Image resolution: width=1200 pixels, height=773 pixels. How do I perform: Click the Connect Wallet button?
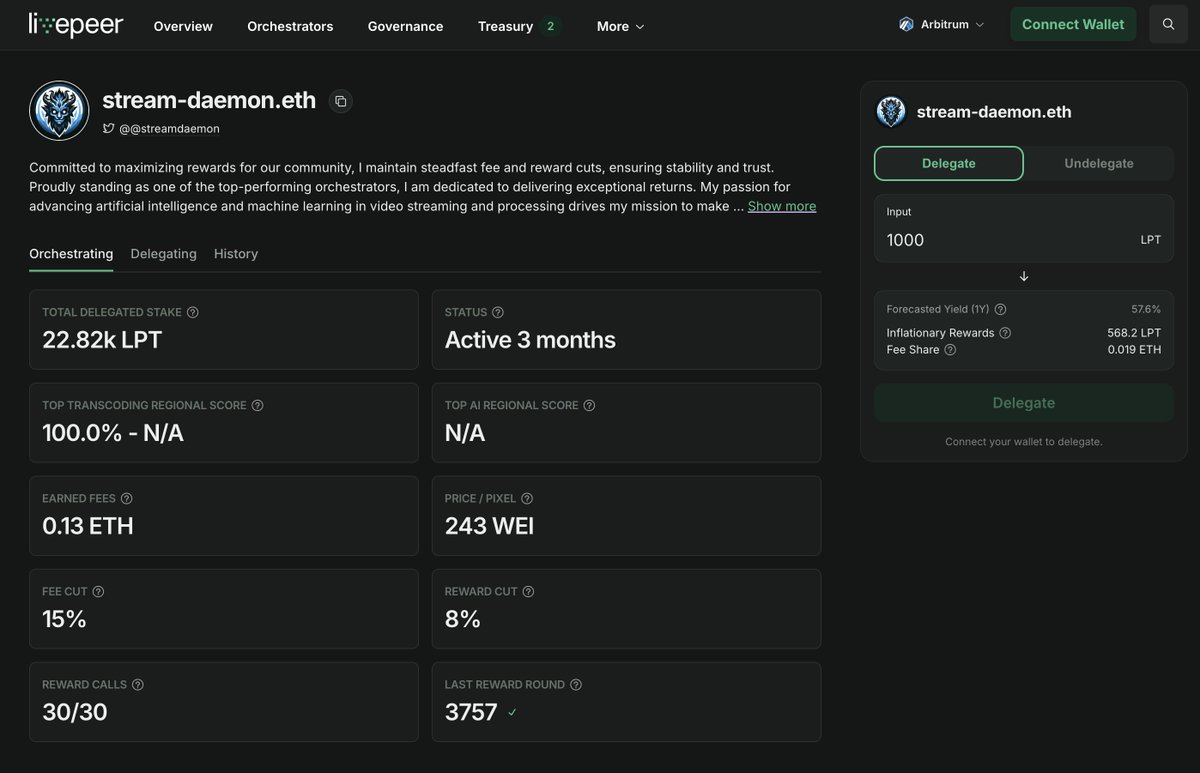(x=1073, y=24)
